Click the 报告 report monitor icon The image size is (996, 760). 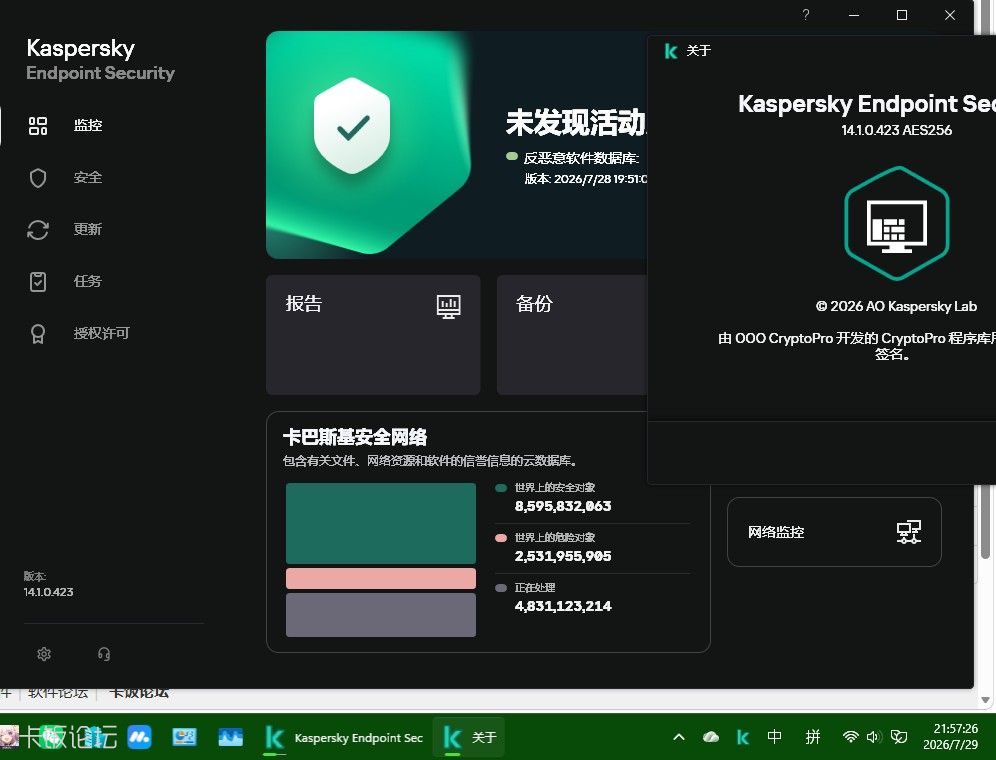click(x=448, y=306)
